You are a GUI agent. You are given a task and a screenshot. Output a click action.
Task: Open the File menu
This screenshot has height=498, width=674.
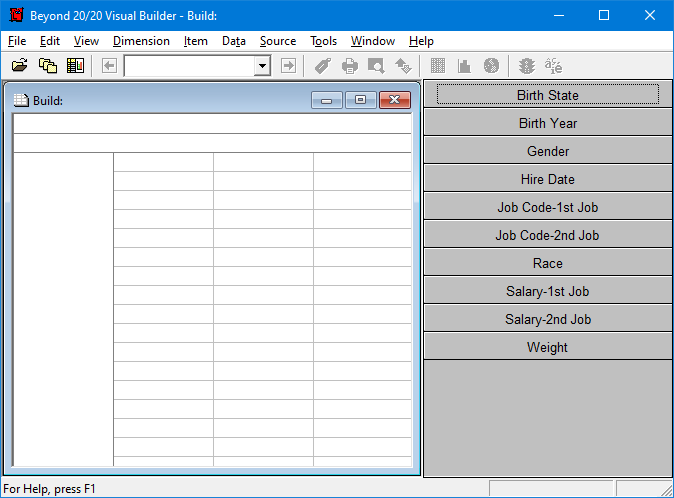(17, 41)
